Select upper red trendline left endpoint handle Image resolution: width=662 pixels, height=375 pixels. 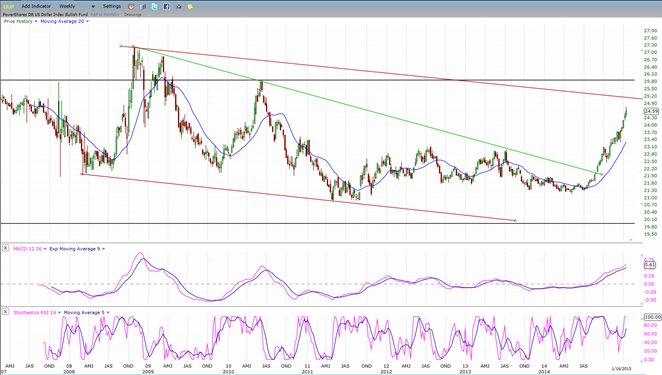pos(121,46)
